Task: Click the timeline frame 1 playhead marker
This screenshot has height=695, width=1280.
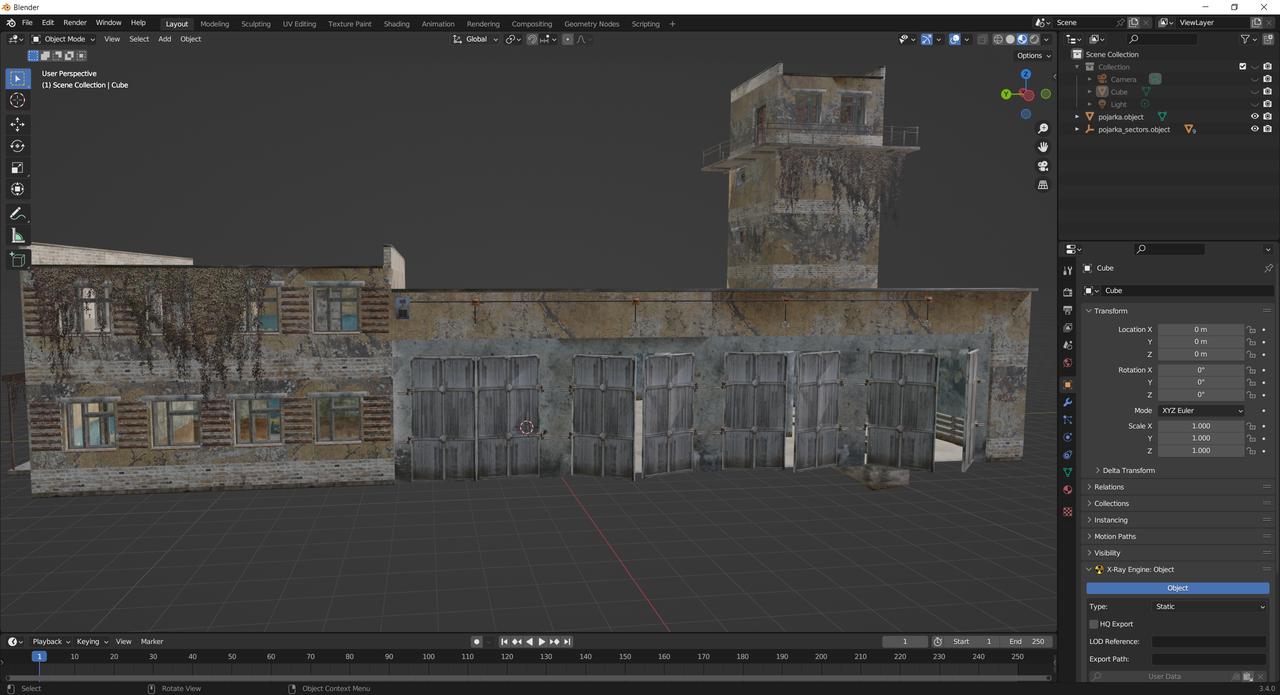Action: point(39,657)
